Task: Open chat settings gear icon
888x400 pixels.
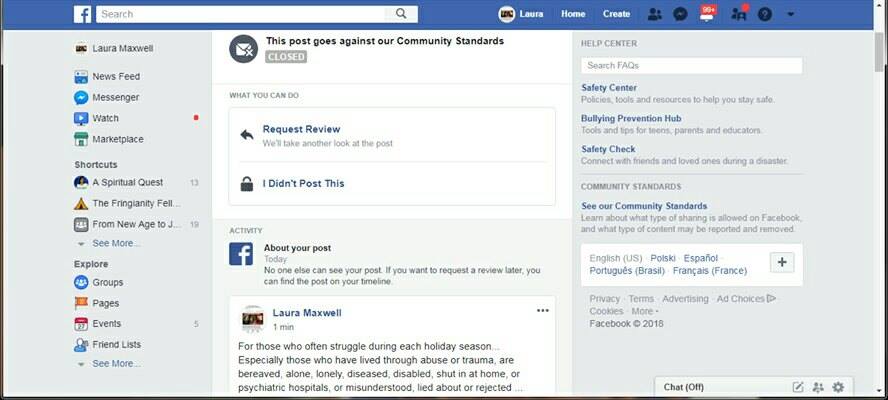Action: [x=838, y=387]
